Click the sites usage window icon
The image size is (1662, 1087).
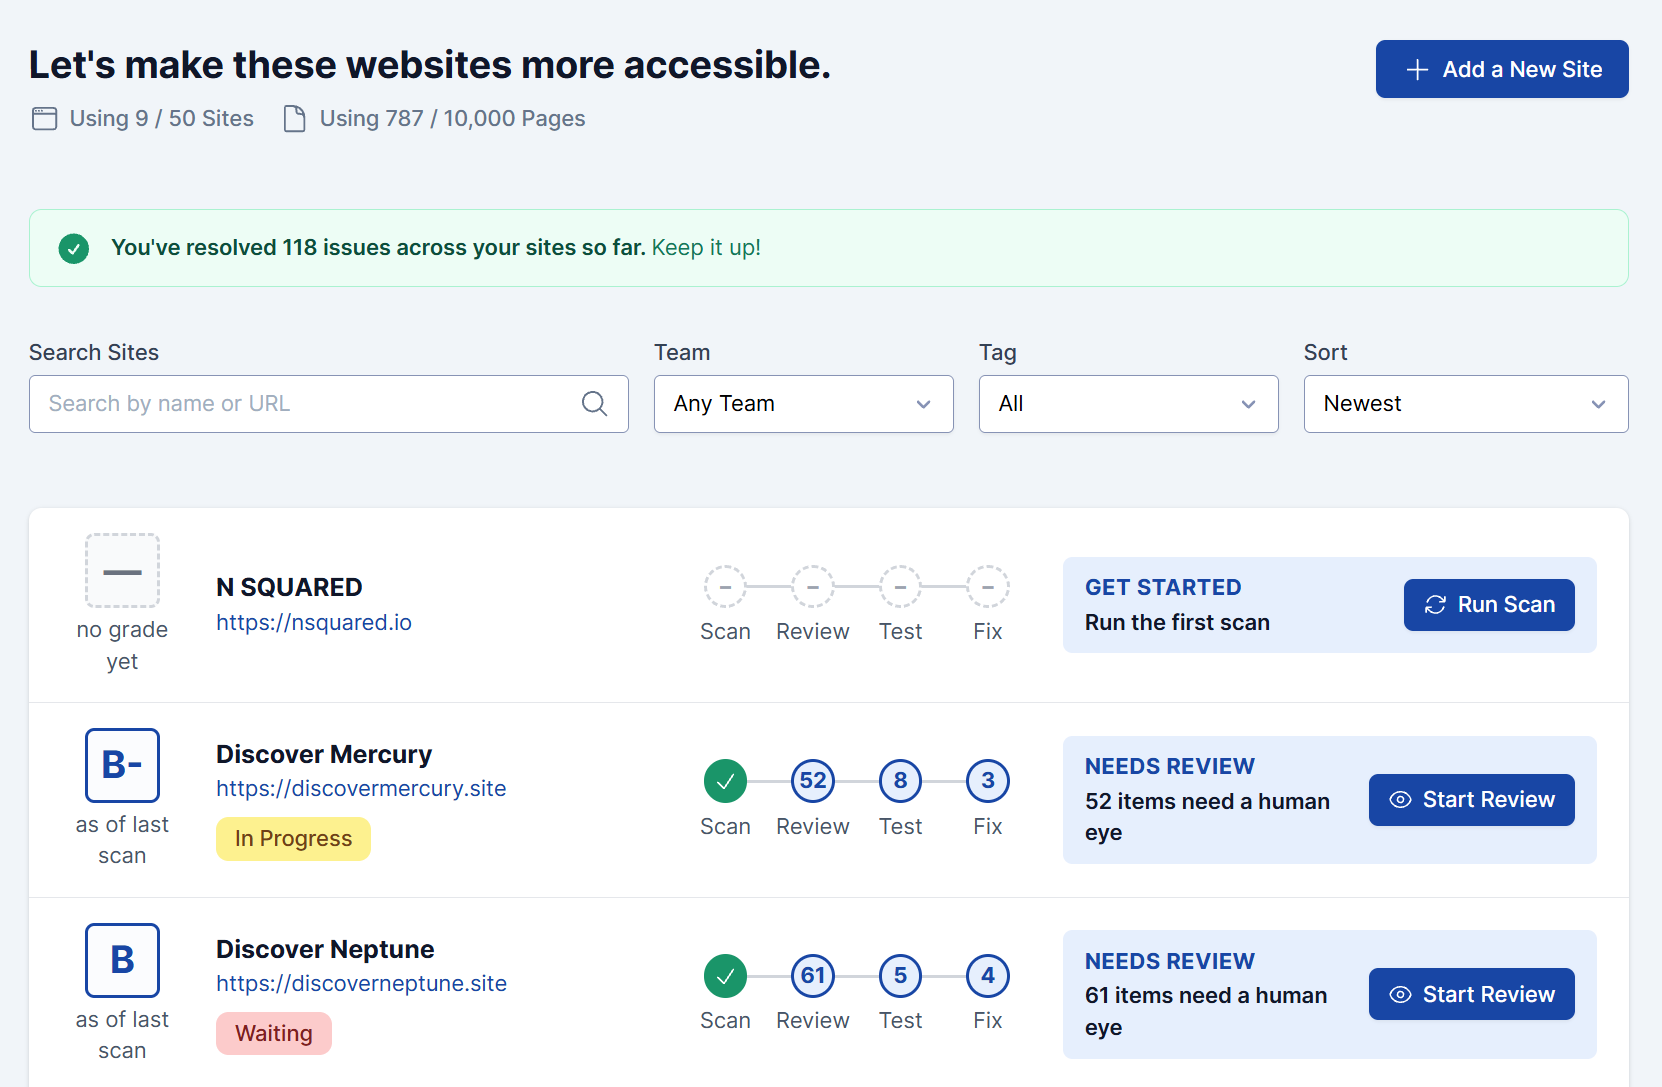point(45,119)
